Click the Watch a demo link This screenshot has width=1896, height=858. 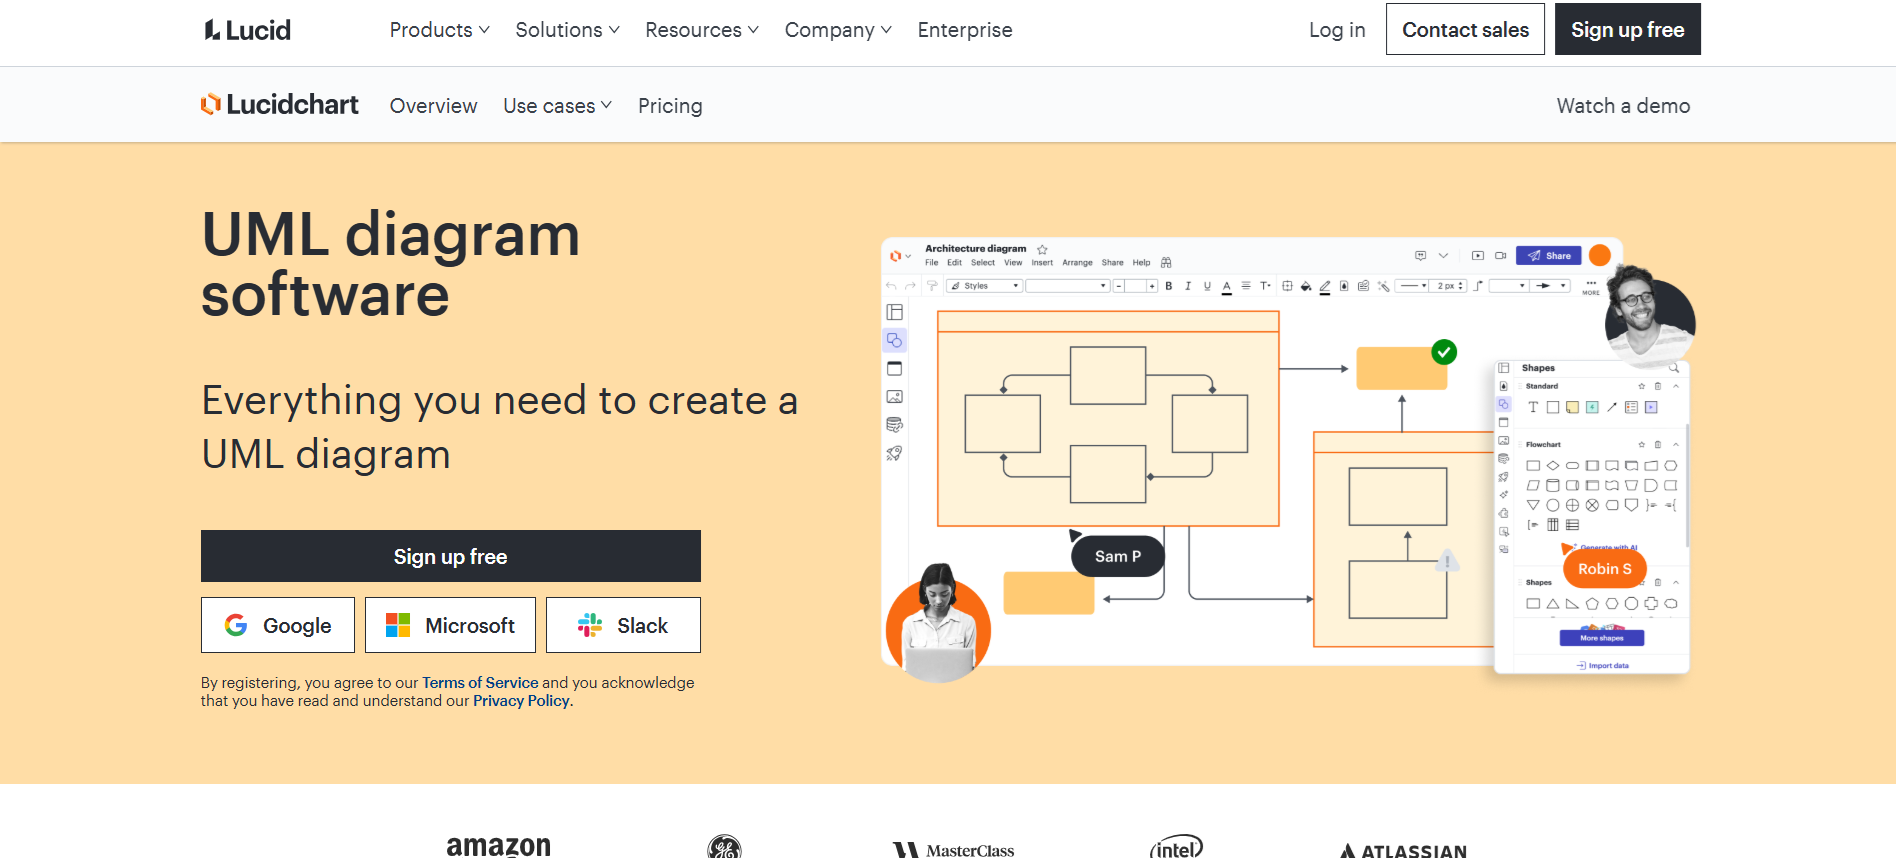pos(1623,106)
